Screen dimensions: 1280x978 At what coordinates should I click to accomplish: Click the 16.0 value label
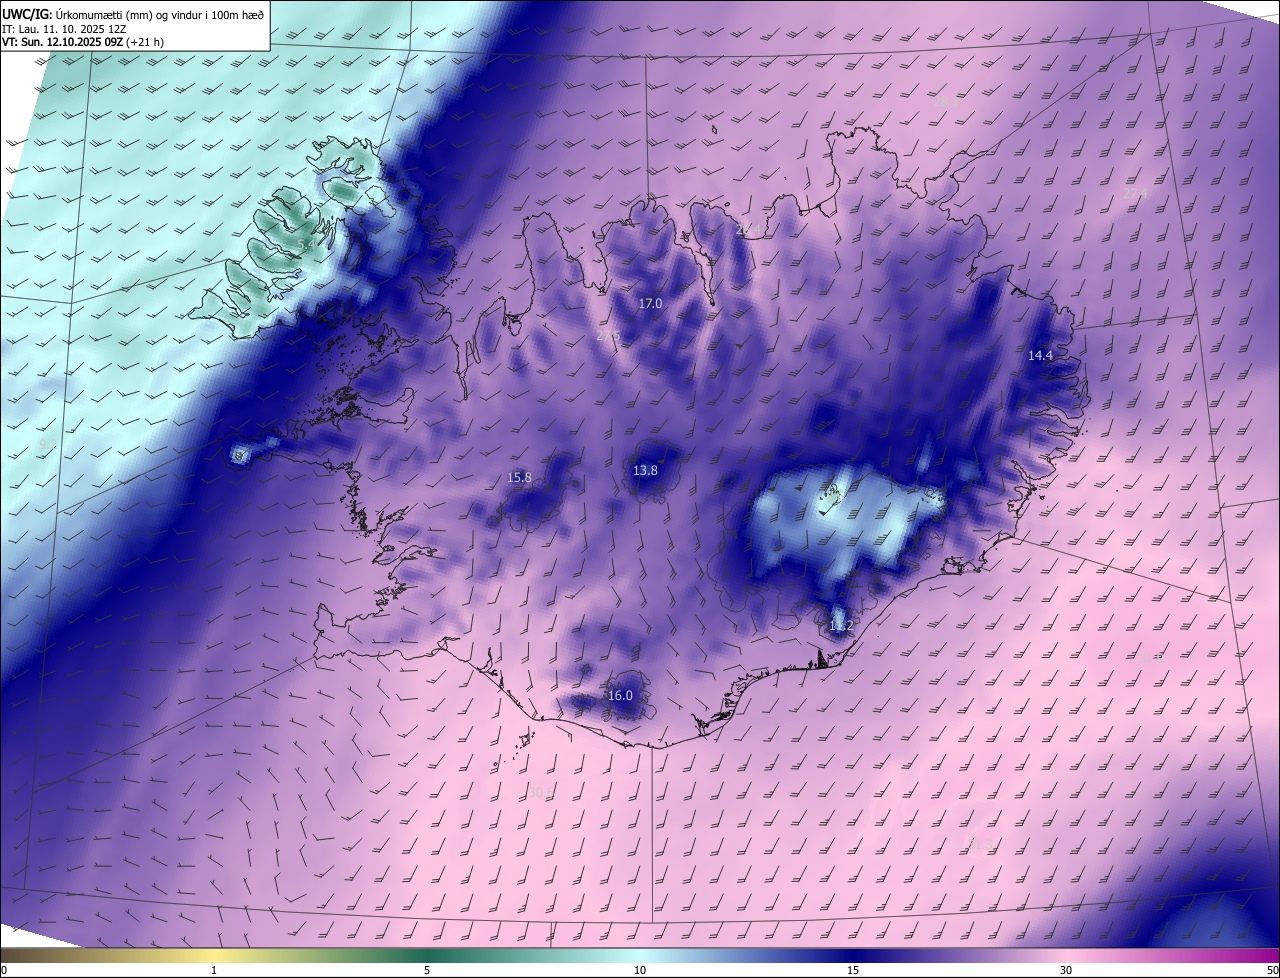pos(621,695)
